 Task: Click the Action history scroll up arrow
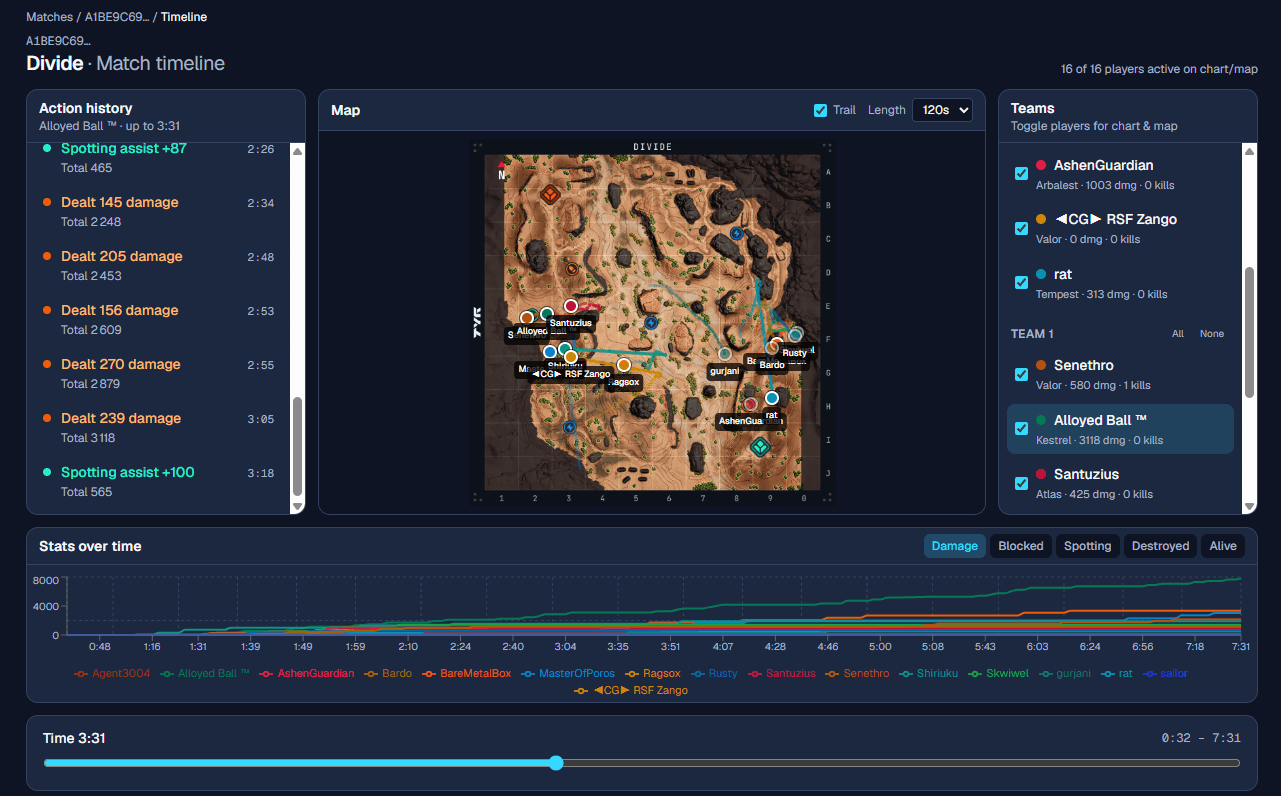pyautogui.click(x=297, y=151)
